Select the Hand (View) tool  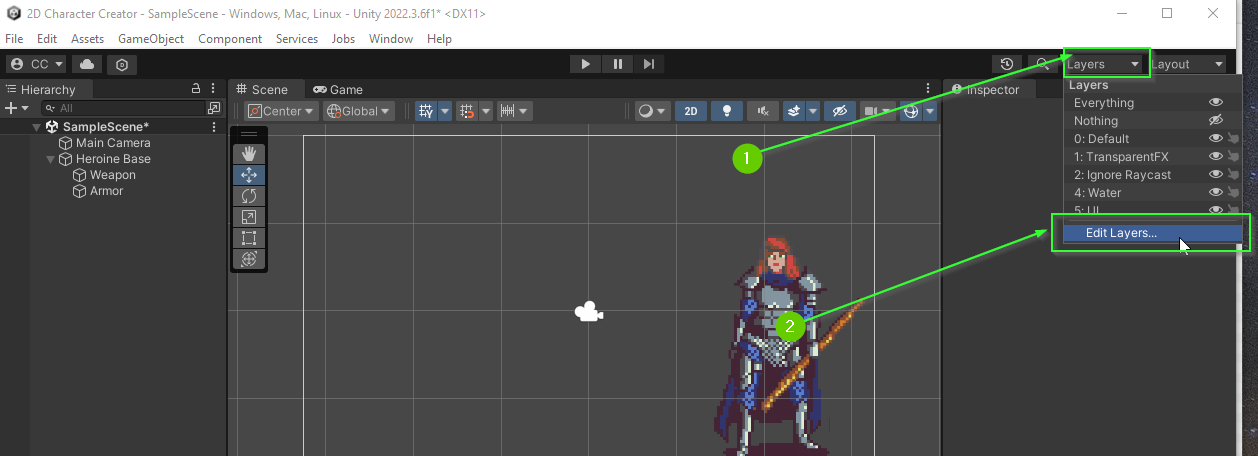[x=249, y=153]
